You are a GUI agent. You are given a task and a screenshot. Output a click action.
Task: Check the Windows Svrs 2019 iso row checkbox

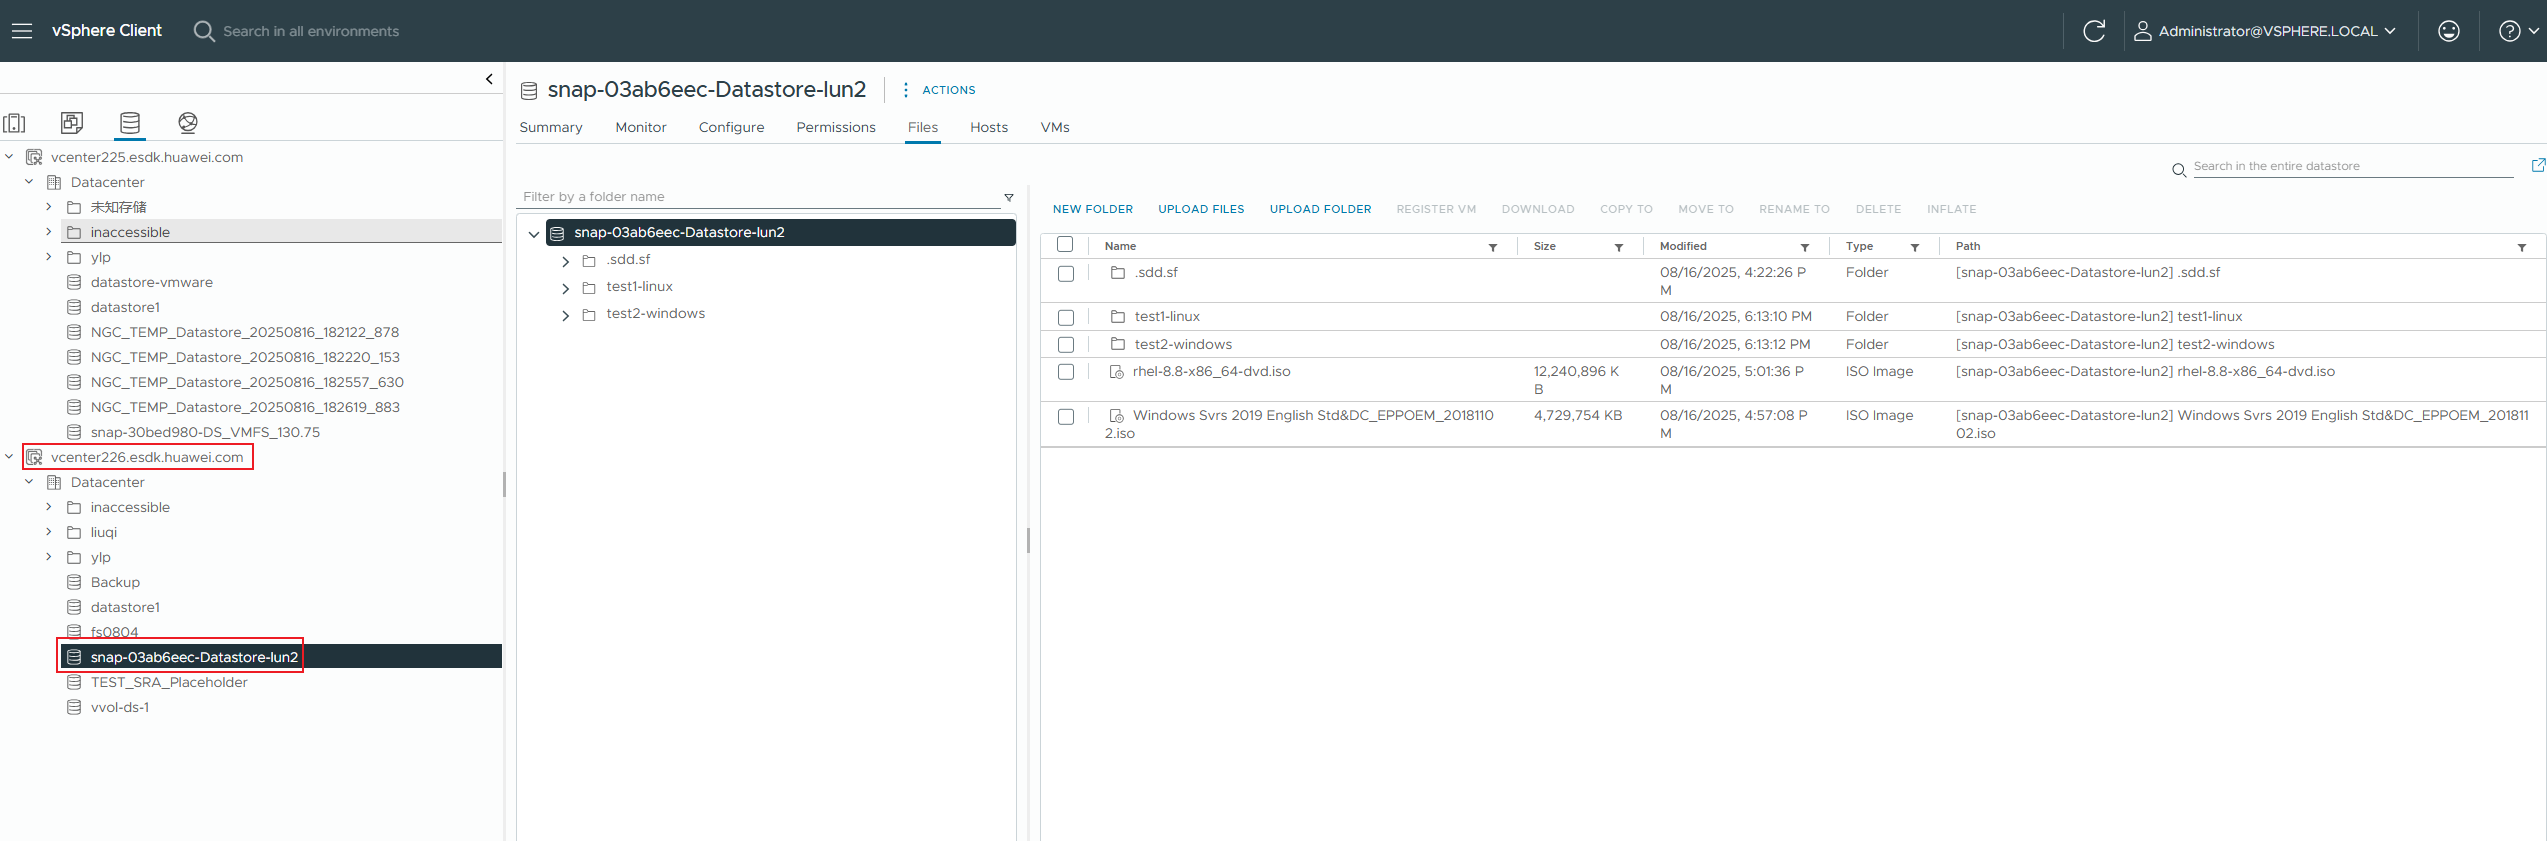coord(1066,417)
